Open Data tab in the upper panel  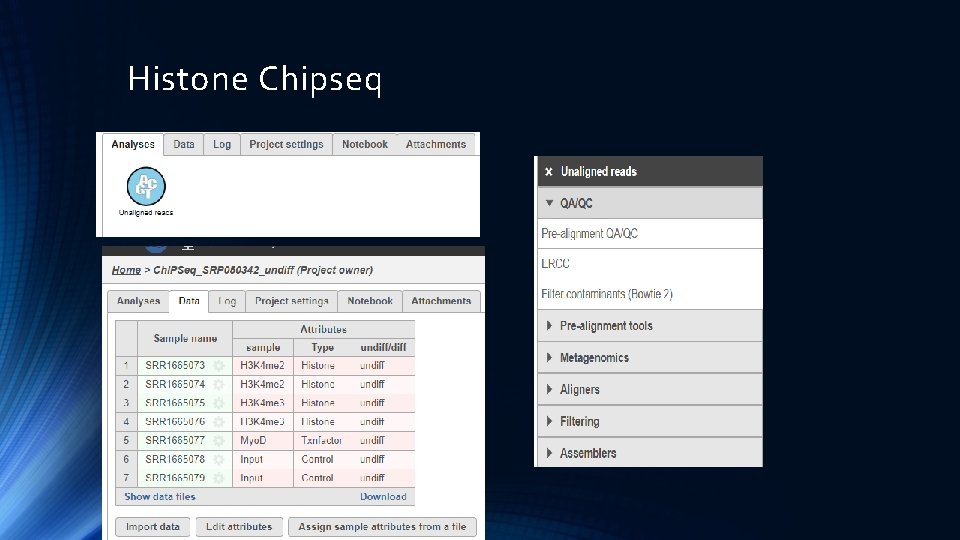coord(184,144)
